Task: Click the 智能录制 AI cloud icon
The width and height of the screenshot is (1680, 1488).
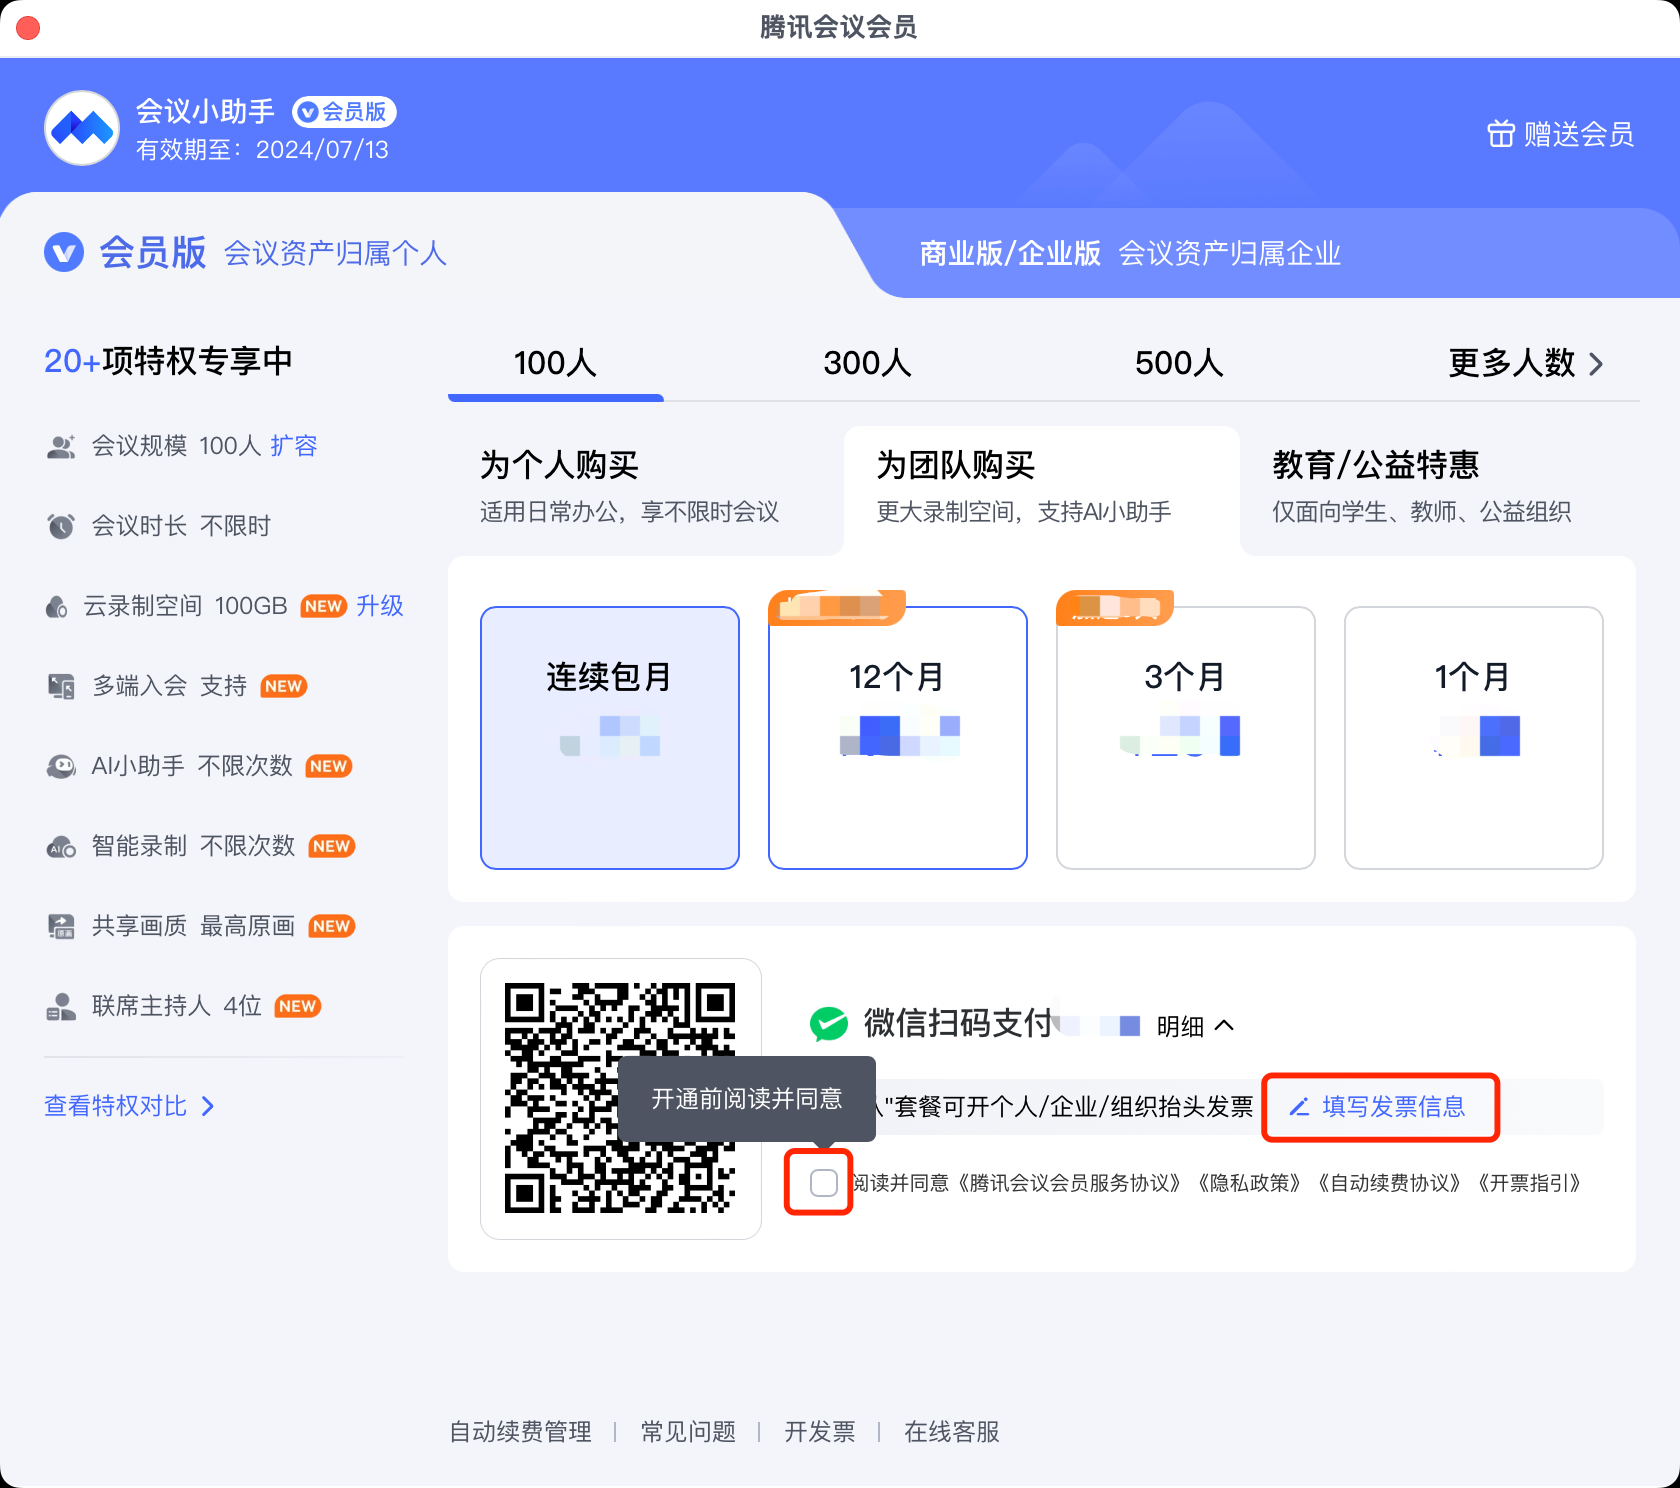Action: [61, 847]
